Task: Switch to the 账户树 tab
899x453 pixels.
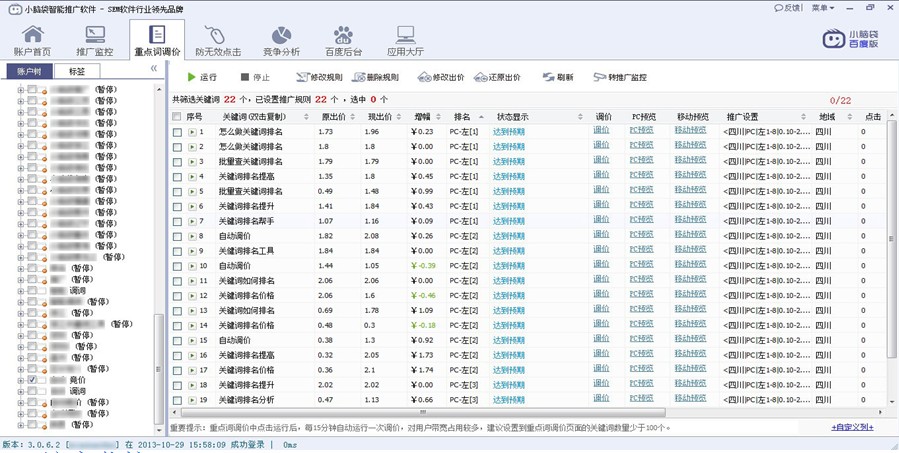Action: tap(29, 72)
